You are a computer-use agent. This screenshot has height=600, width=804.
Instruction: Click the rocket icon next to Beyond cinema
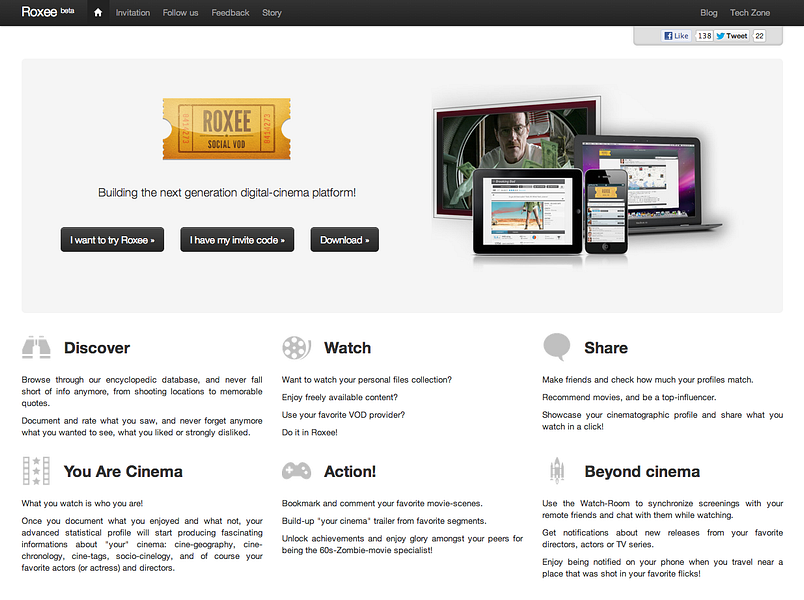557,471
